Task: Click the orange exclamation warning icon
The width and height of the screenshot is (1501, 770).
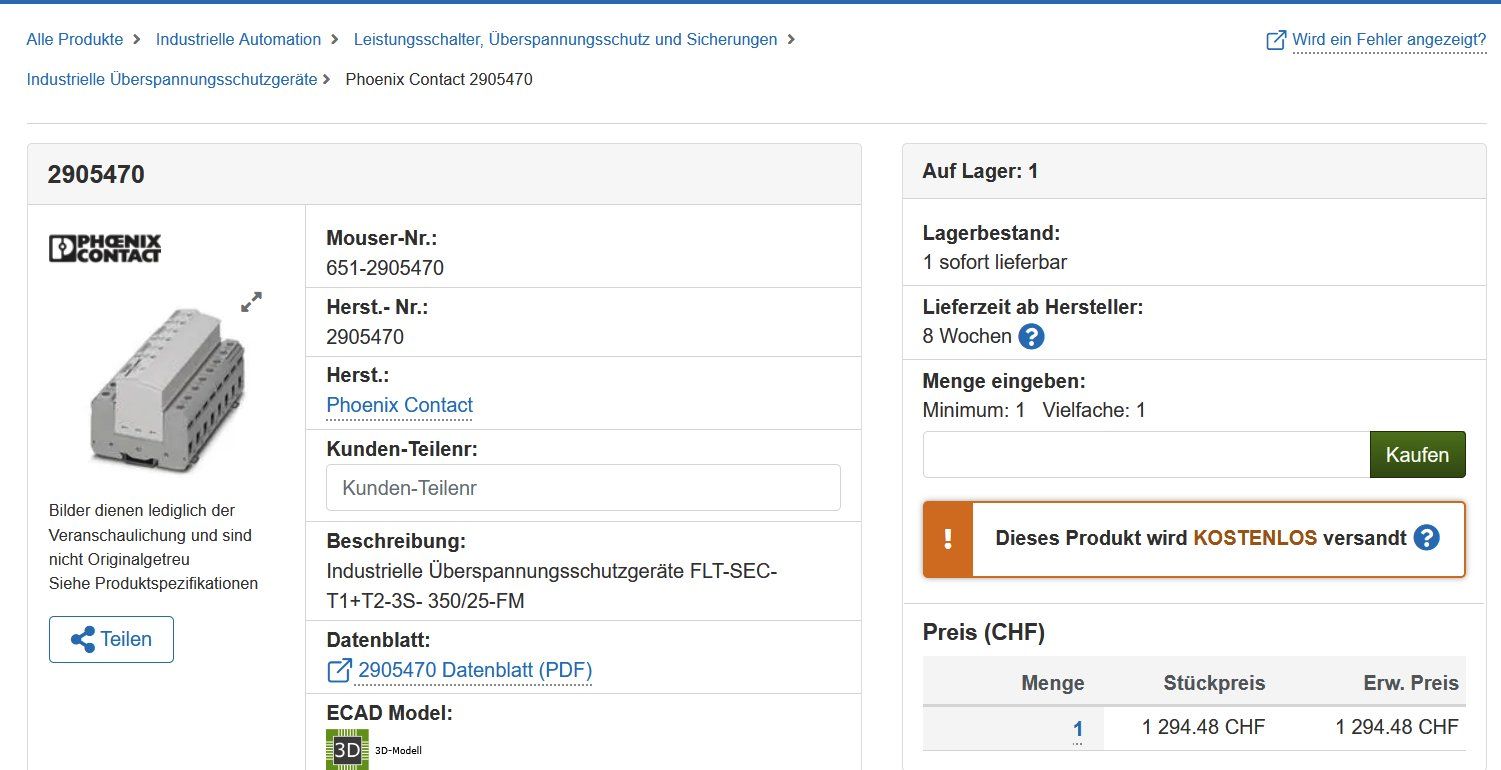Action: tap(948, 539)
